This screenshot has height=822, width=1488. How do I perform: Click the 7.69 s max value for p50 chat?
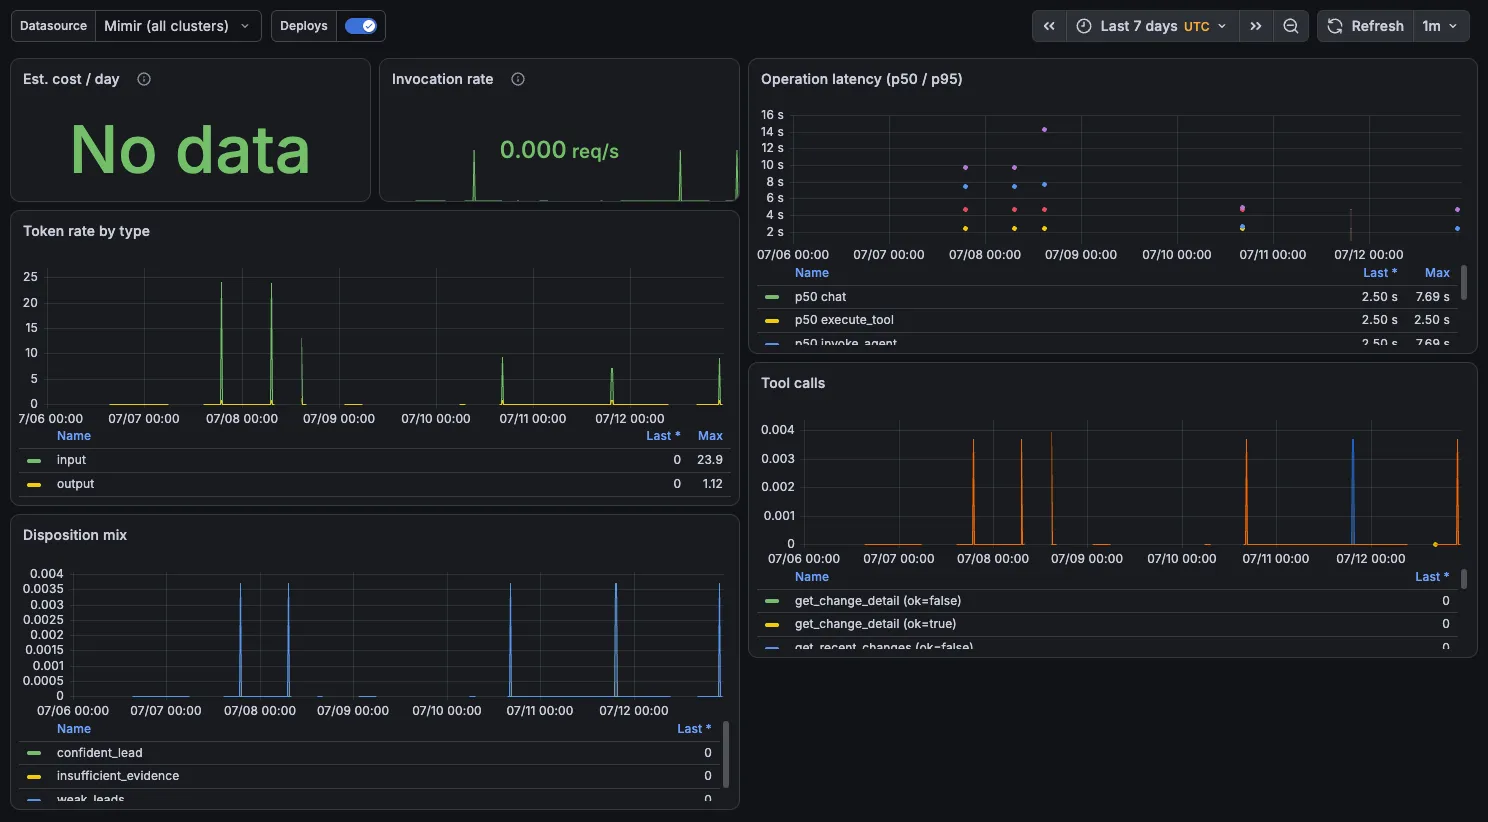coord(1432,297)
